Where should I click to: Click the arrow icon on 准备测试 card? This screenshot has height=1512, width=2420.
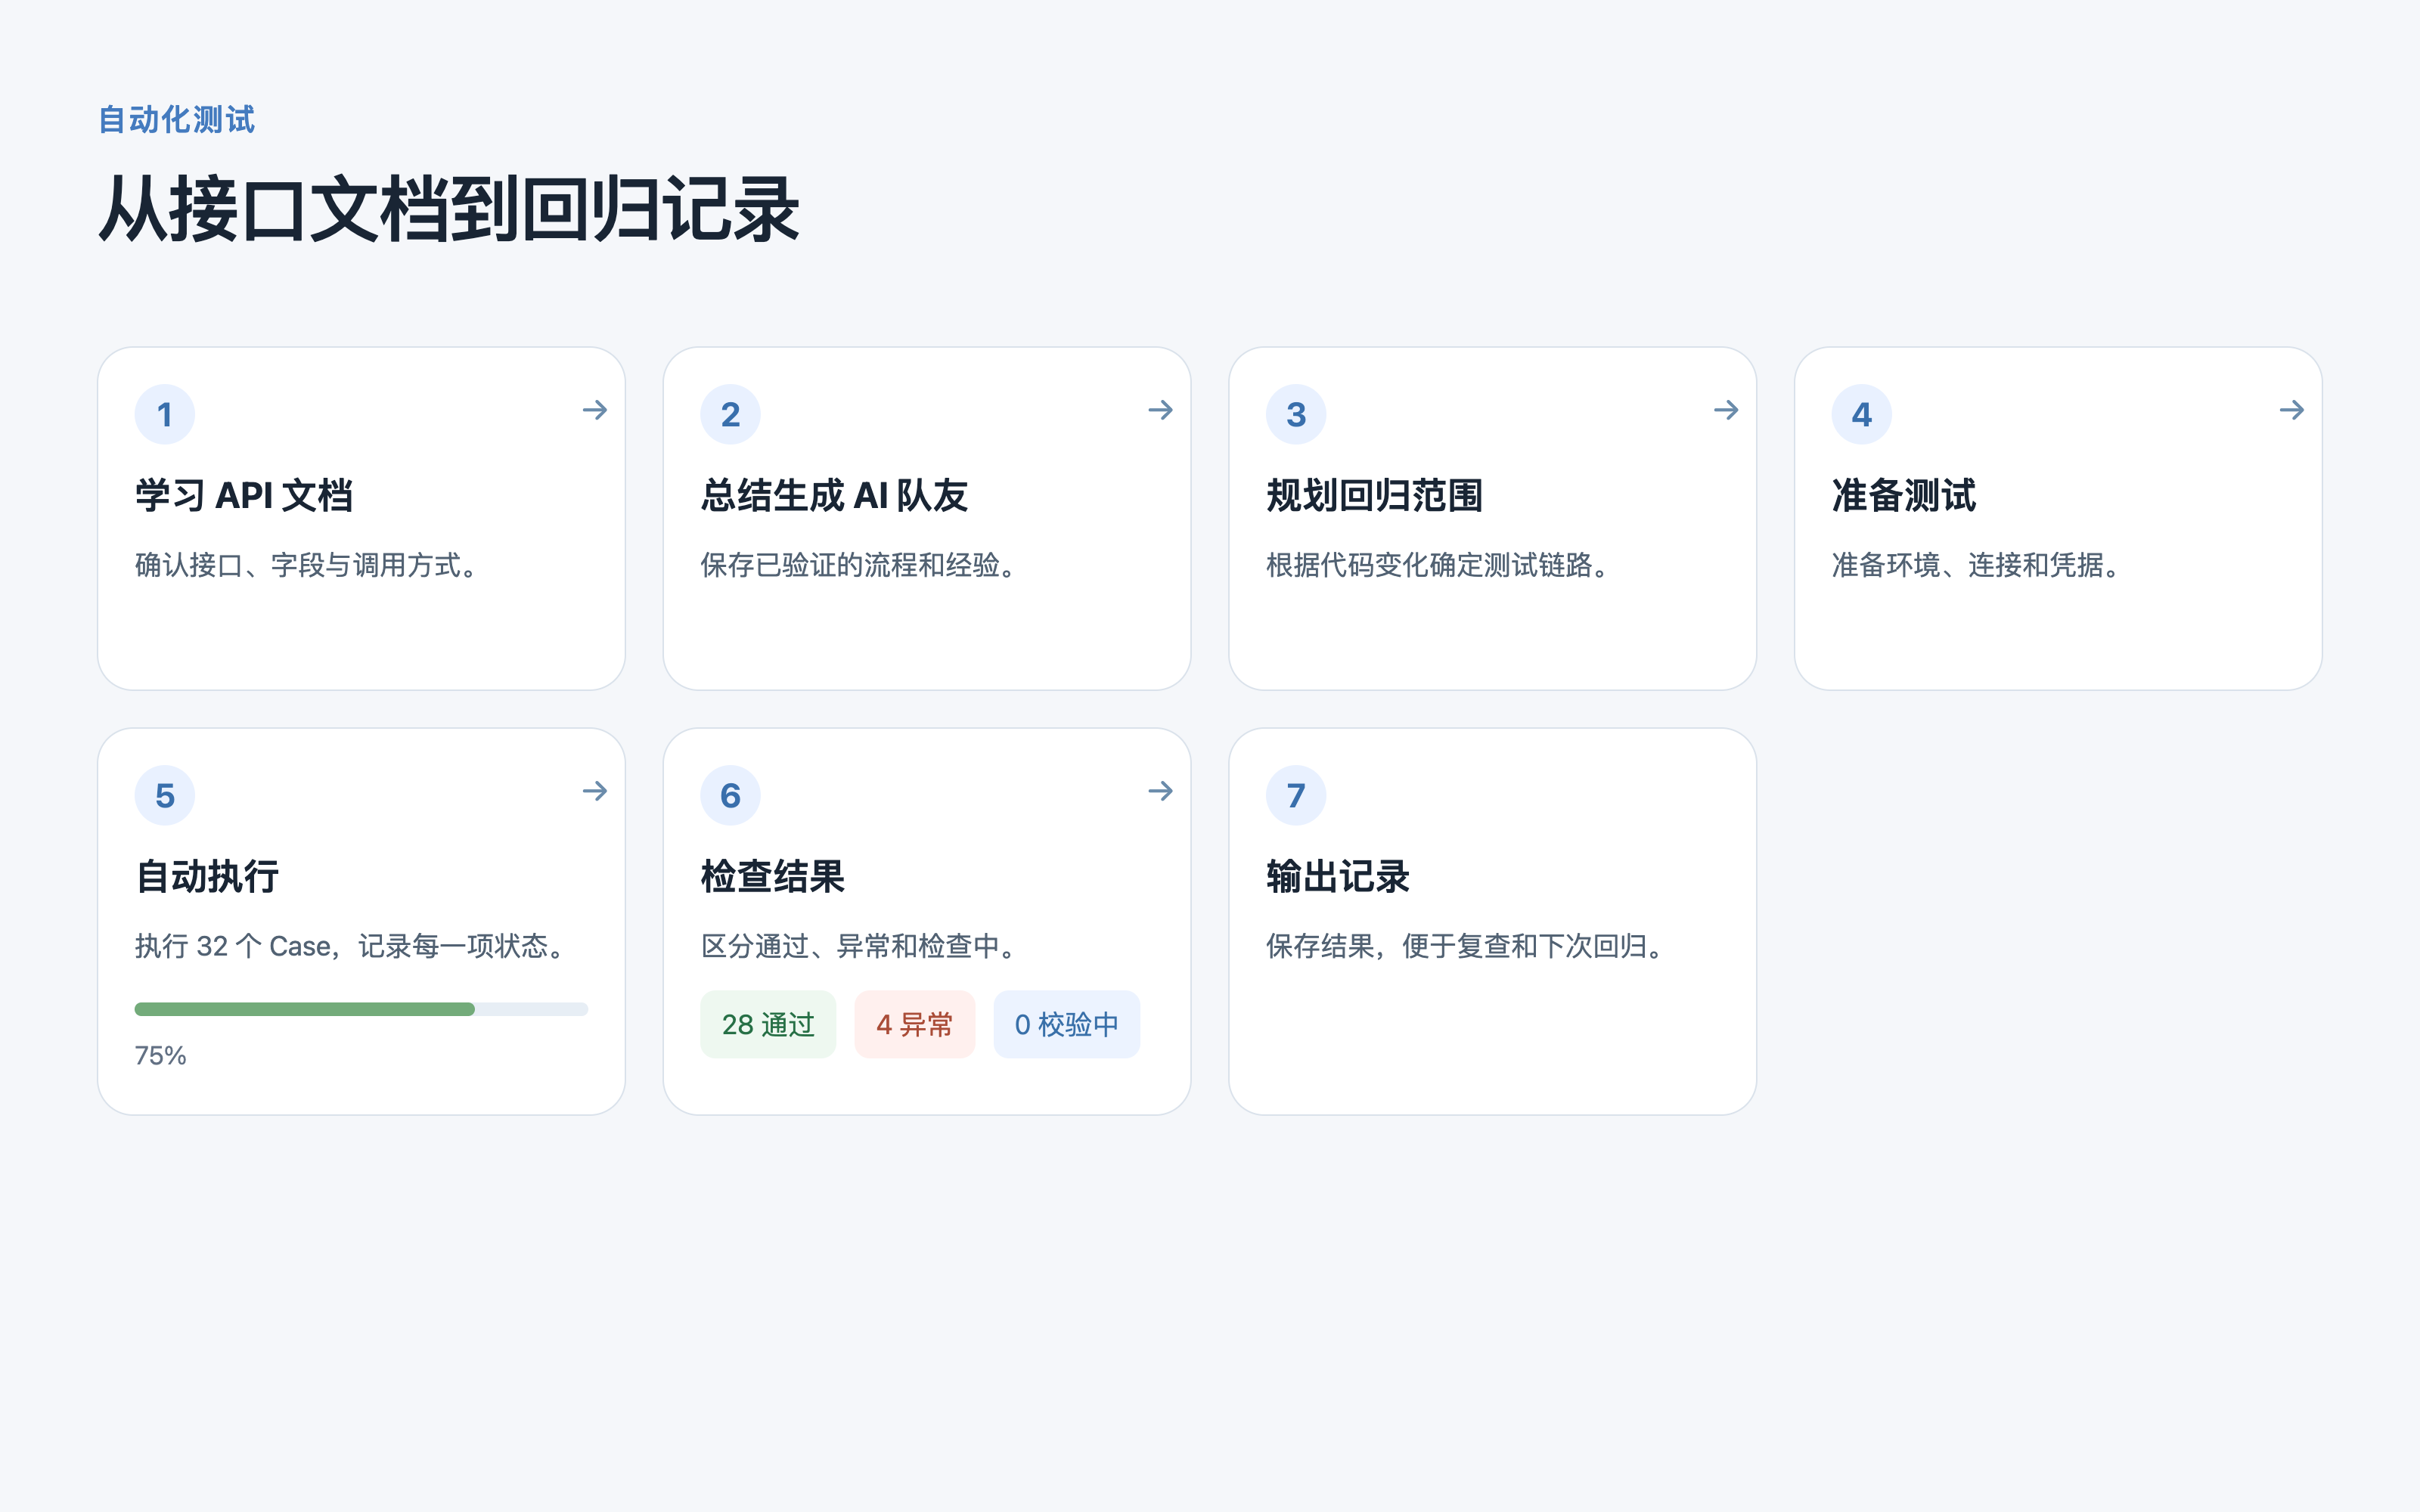coord(2292,410)
